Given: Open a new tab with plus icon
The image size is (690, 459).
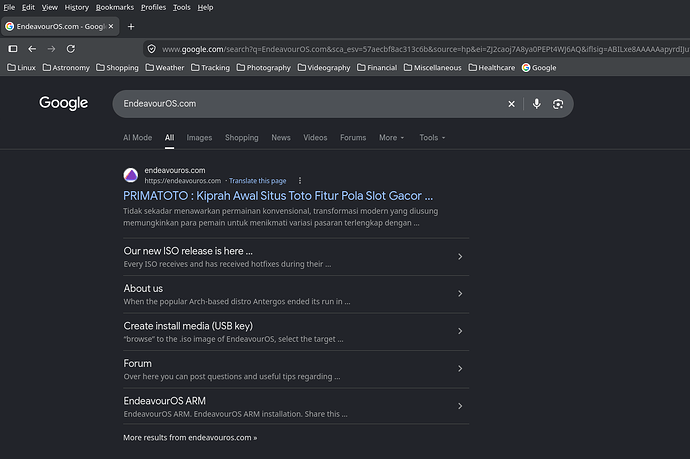Looking at the screenshot, I should click(x=131, y=26).
